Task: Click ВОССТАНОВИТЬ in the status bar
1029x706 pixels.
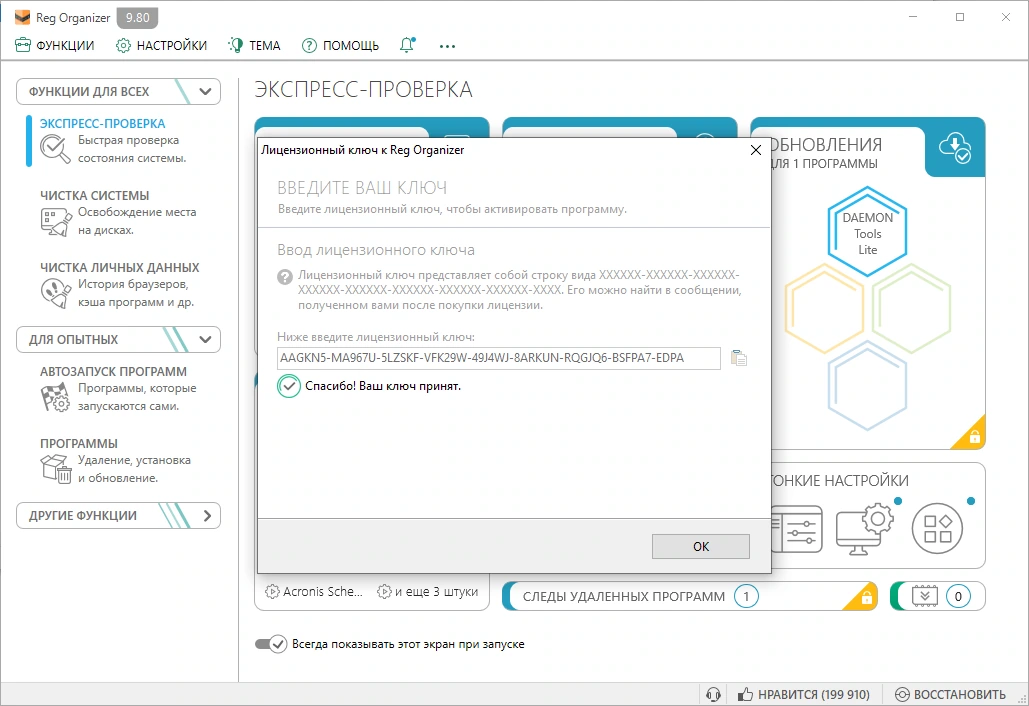Action: pyautogui.click(x=950, y=694)
